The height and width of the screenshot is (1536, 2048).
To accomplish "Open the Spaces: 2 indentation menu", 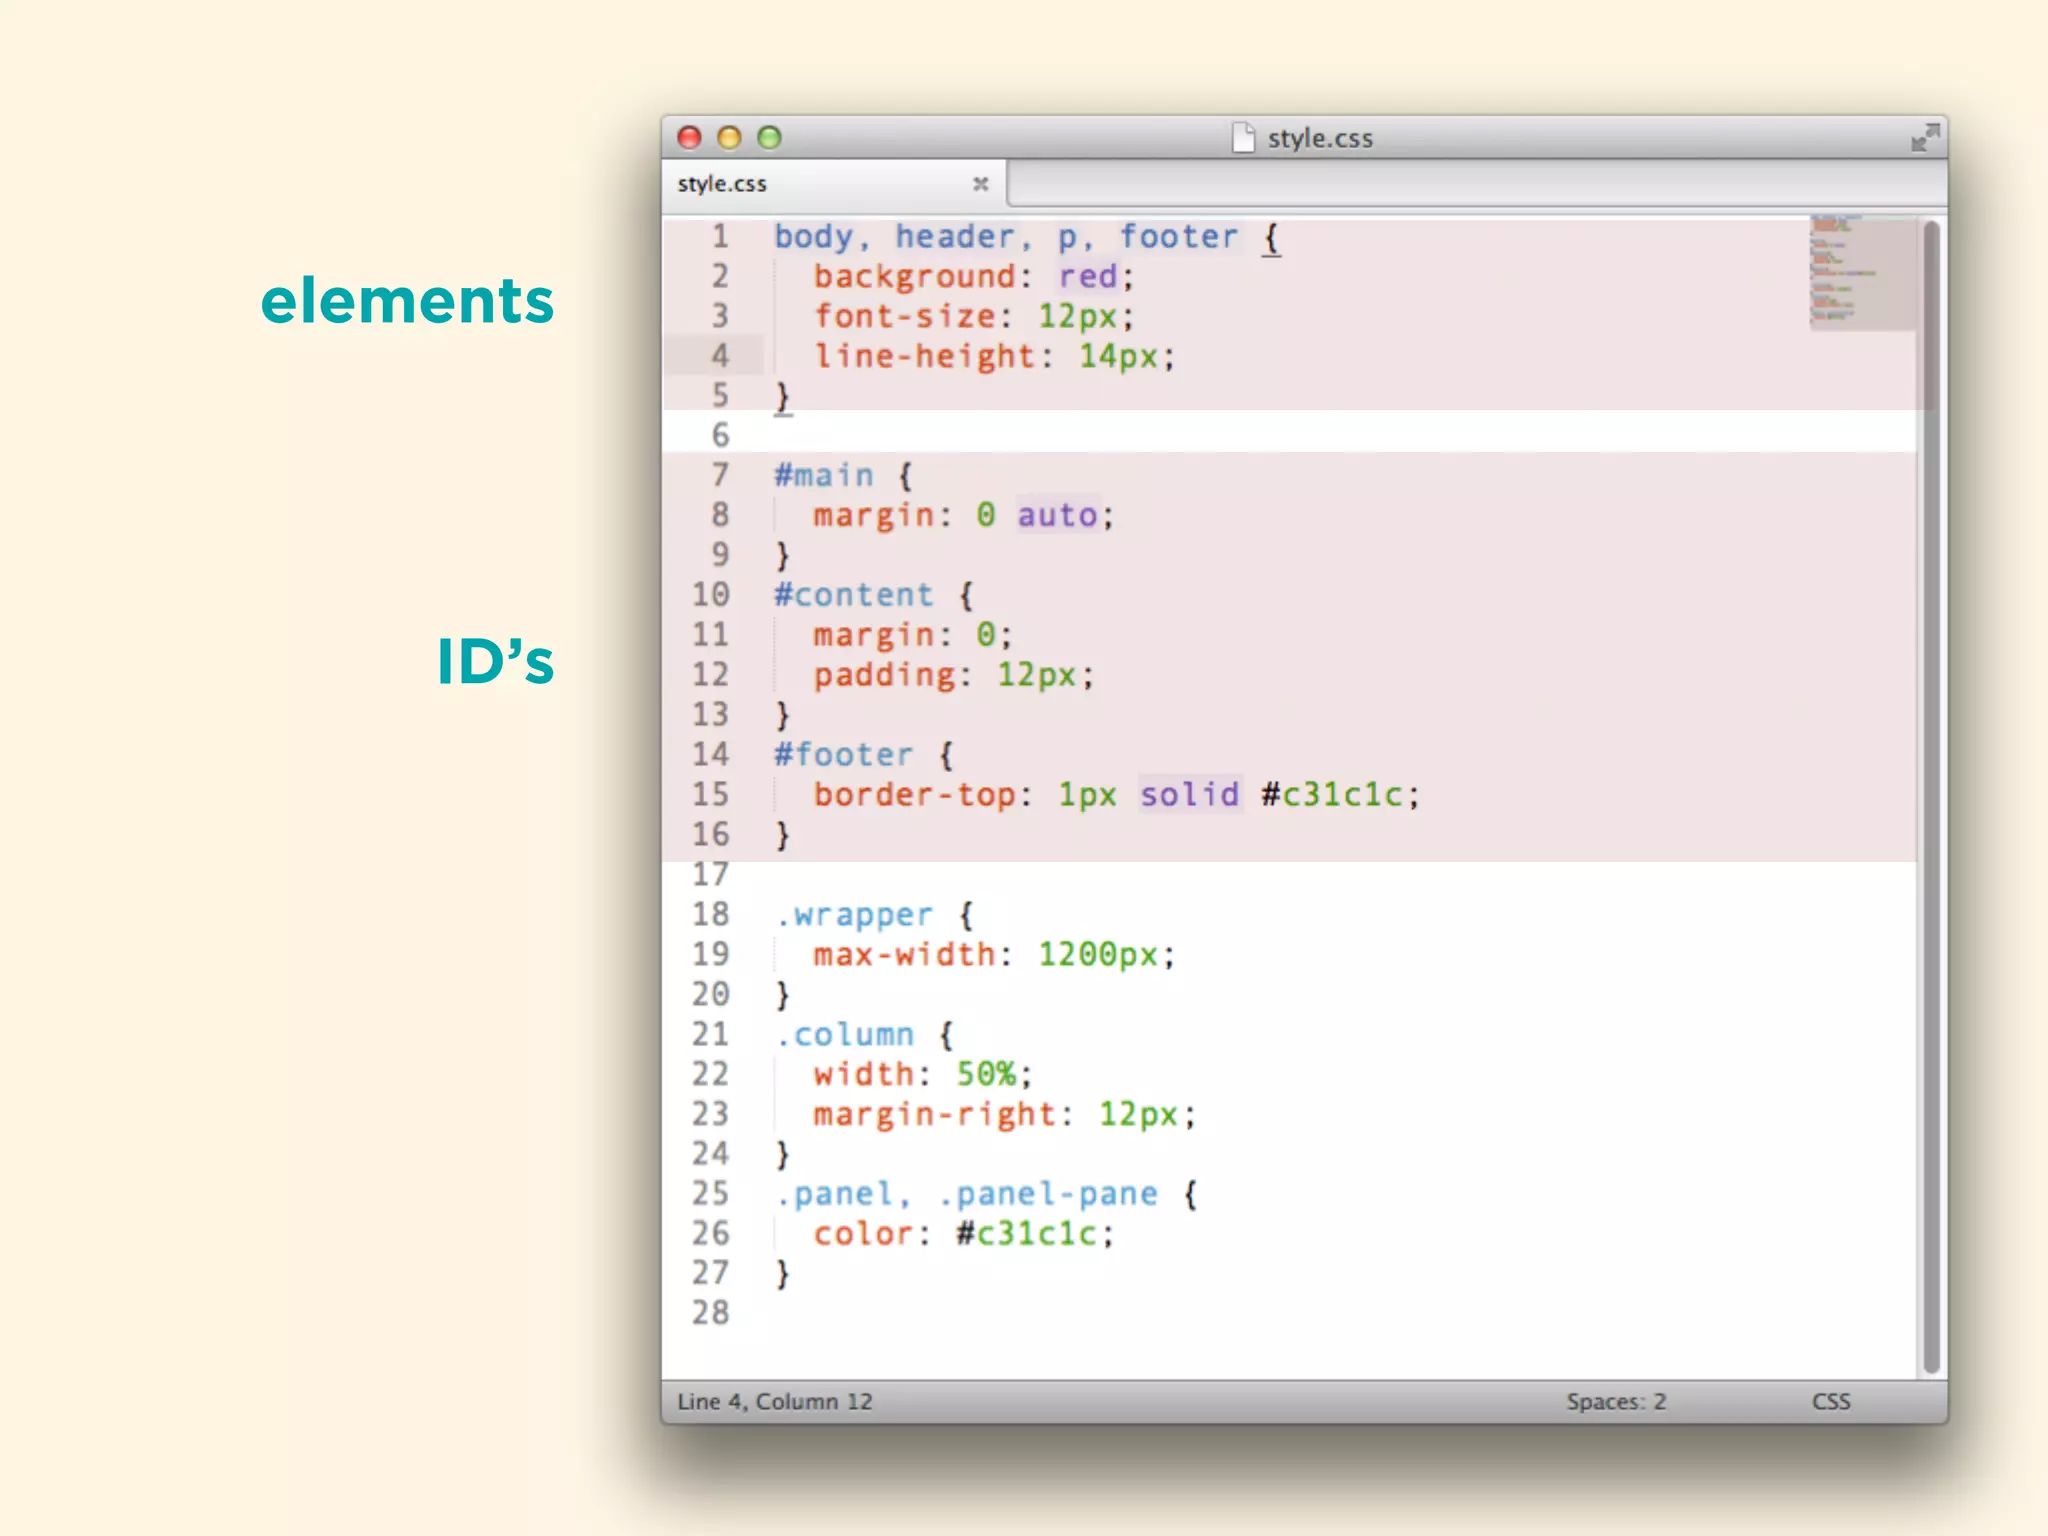I will tap(1615, 1402).
